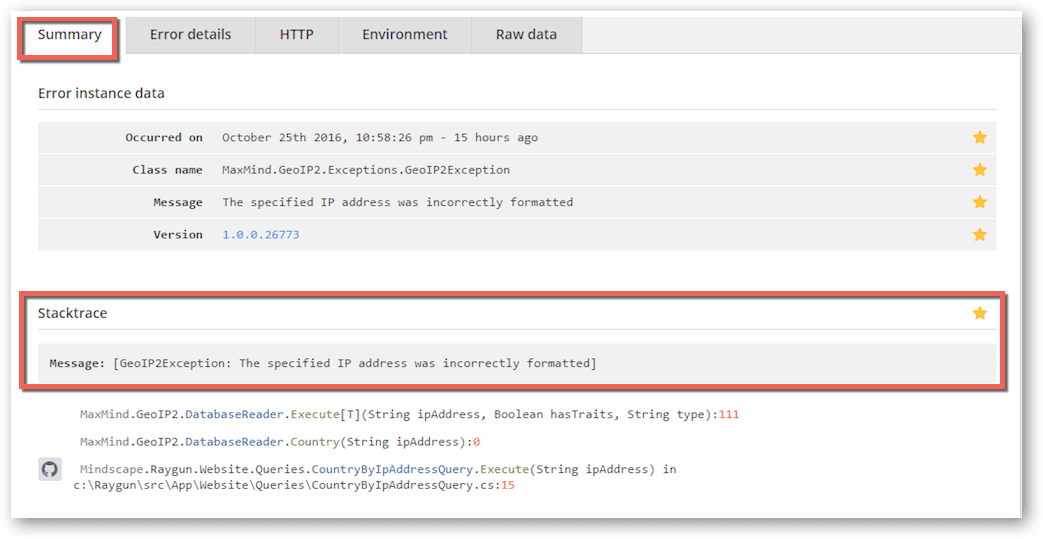Switch to the Error details tab
The image size is (1043, 539).
tap(190, 35)
